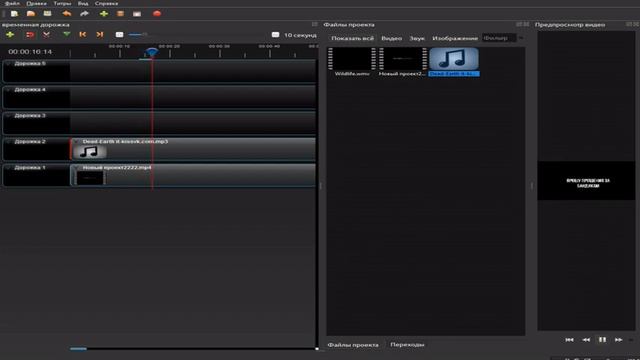Import files with the green plus toolbar icon
Viewport: 640px width, 360px height.
(104, 13)
